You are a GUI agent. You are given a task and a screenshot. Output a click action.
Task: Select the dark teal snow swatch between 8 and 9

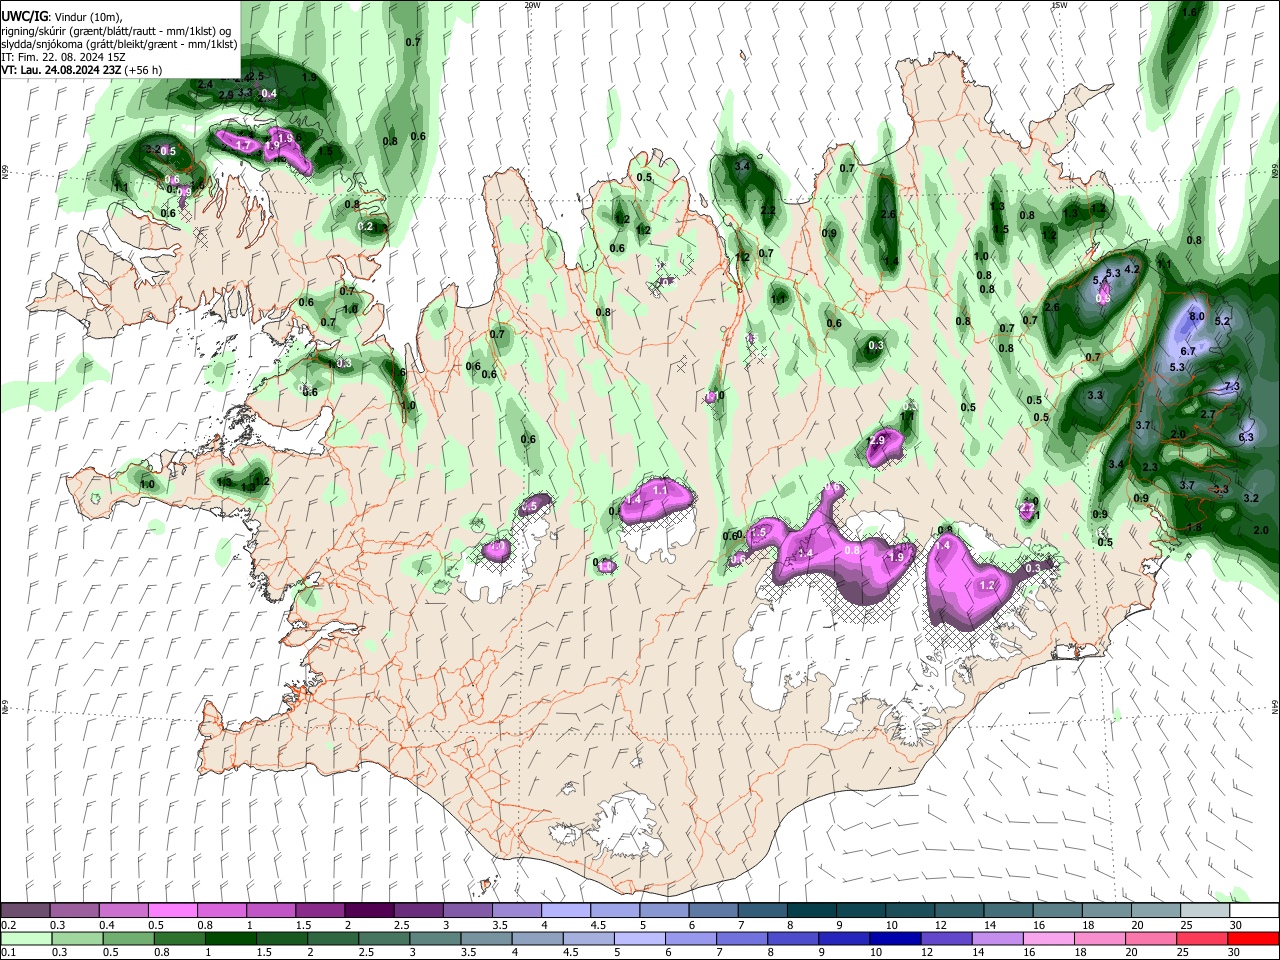tap(811, 911)
